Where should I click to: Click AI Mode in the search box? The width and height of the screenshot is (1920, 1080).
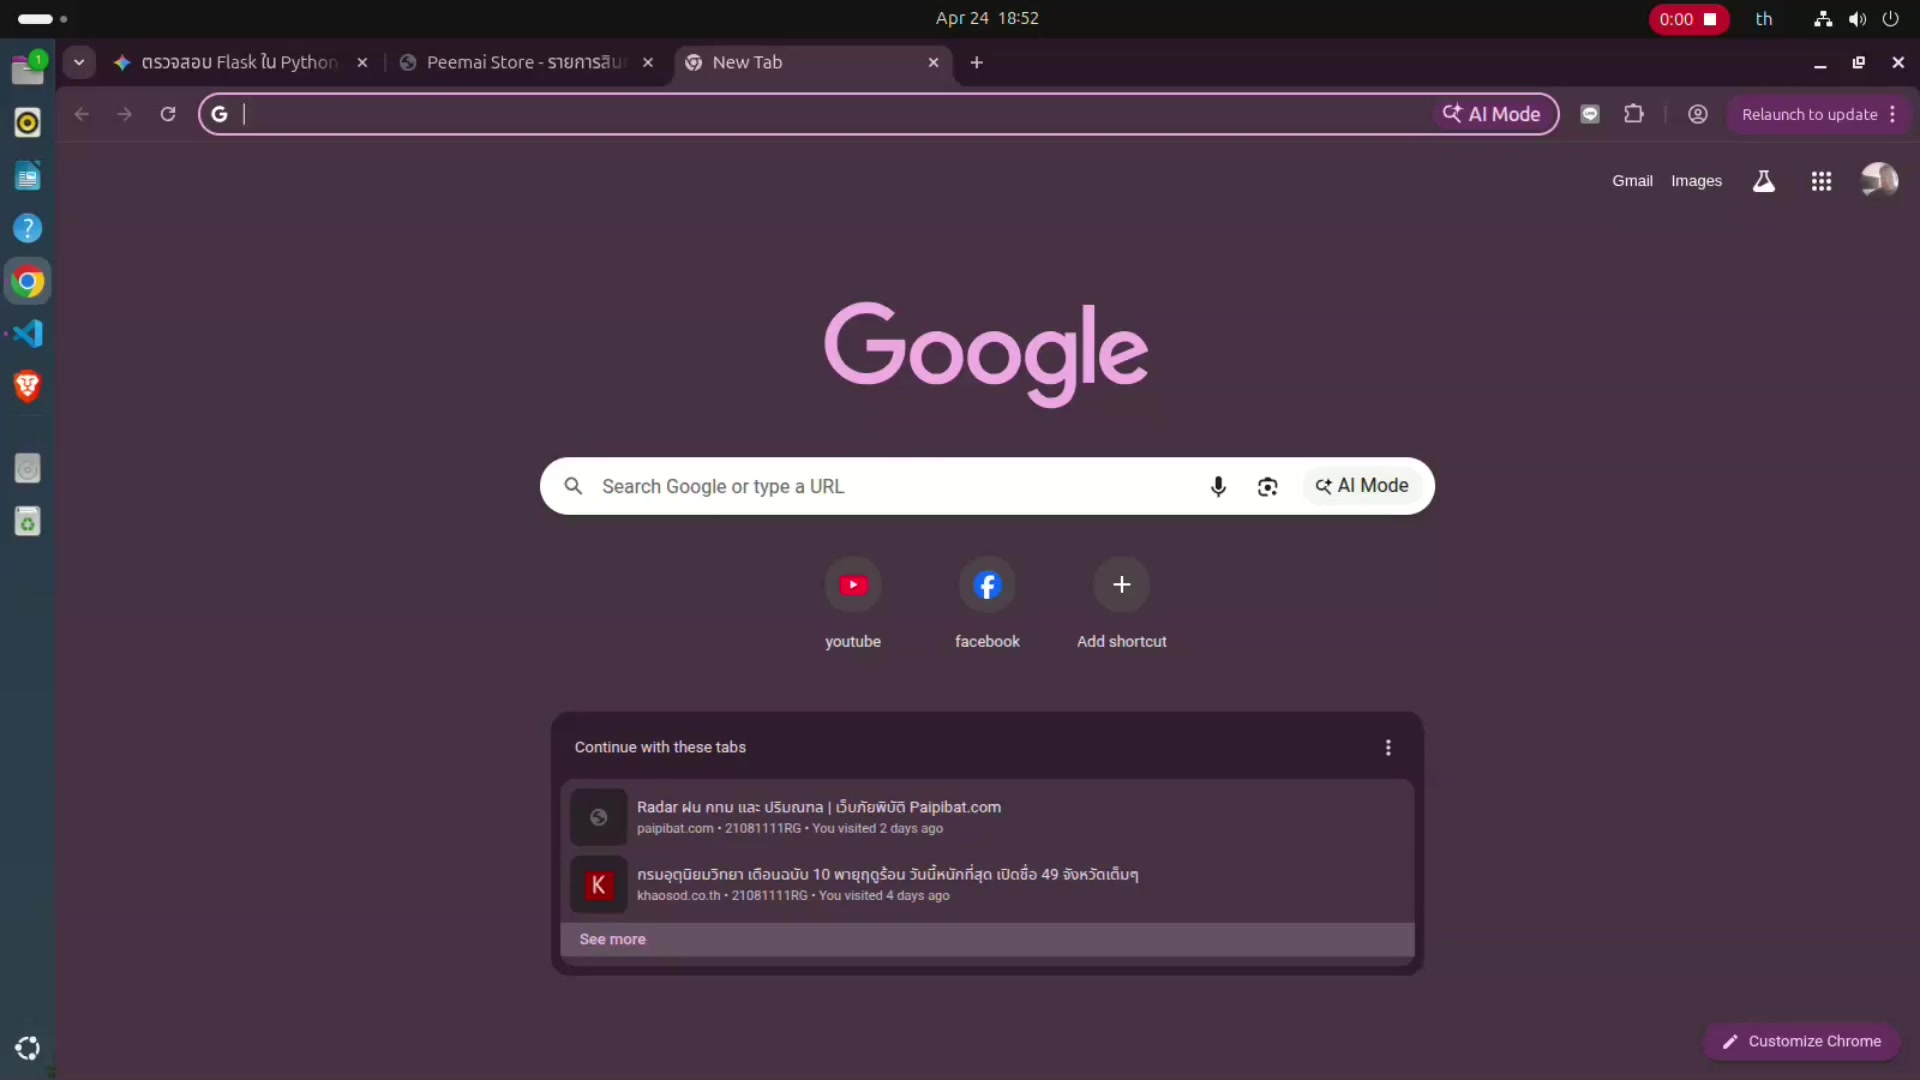(1362, 486)
